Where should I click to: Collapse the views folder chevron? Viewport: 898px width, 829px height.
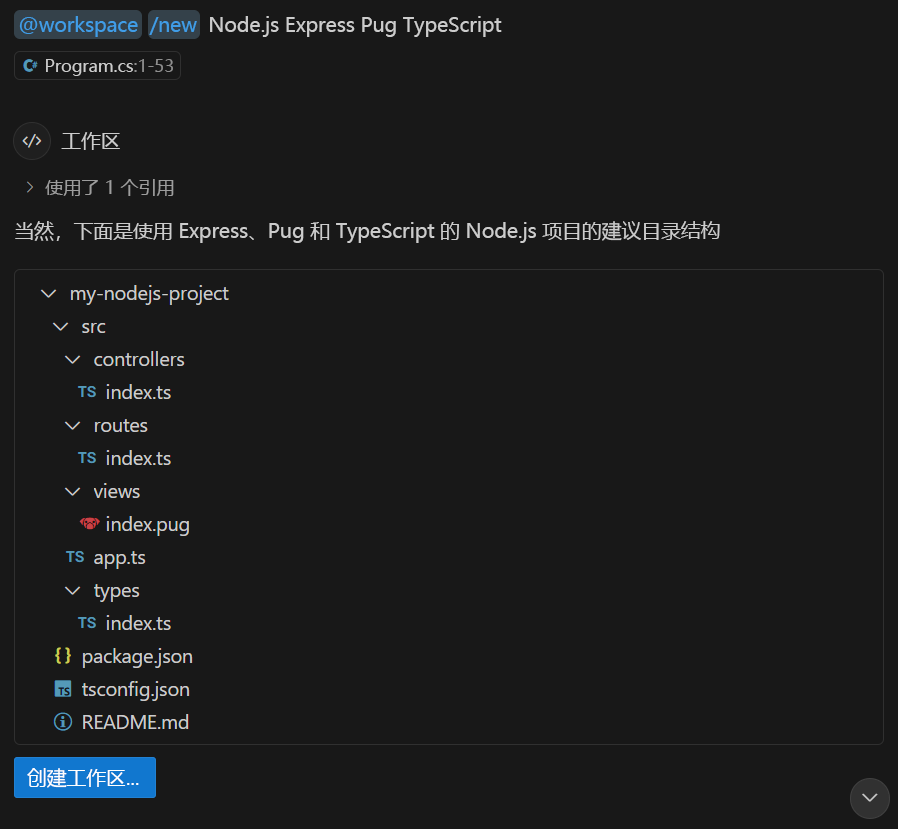tap(73, 491)
